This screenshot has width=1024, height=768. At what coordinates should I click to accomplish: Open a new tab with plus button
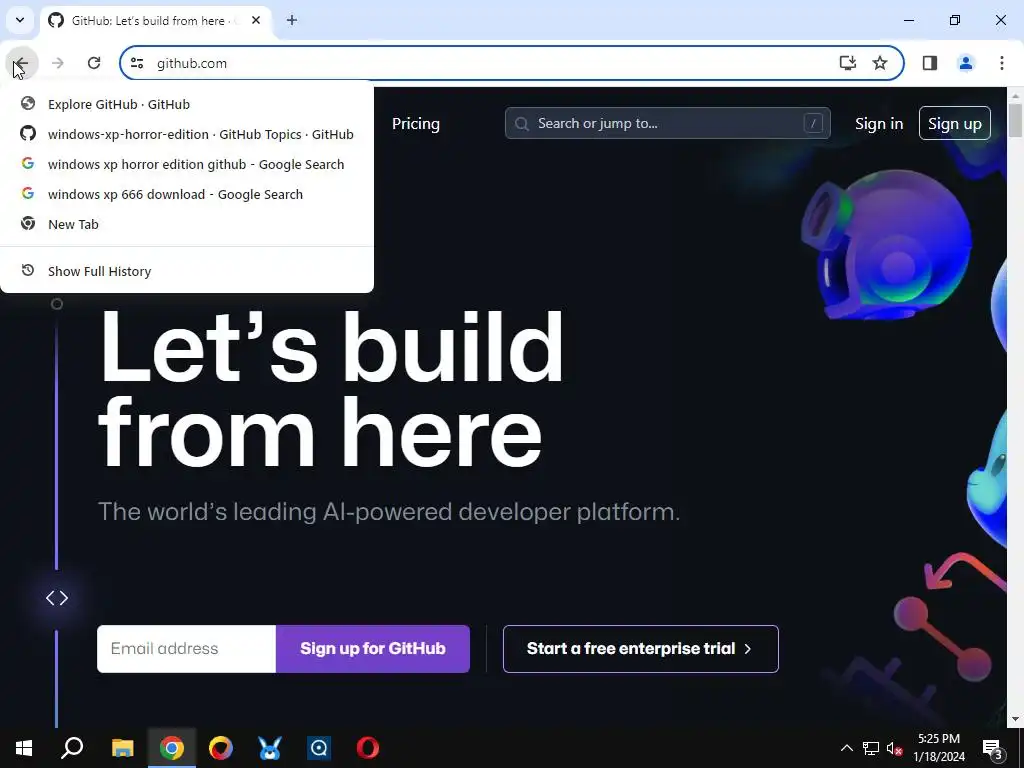point(292,20)
